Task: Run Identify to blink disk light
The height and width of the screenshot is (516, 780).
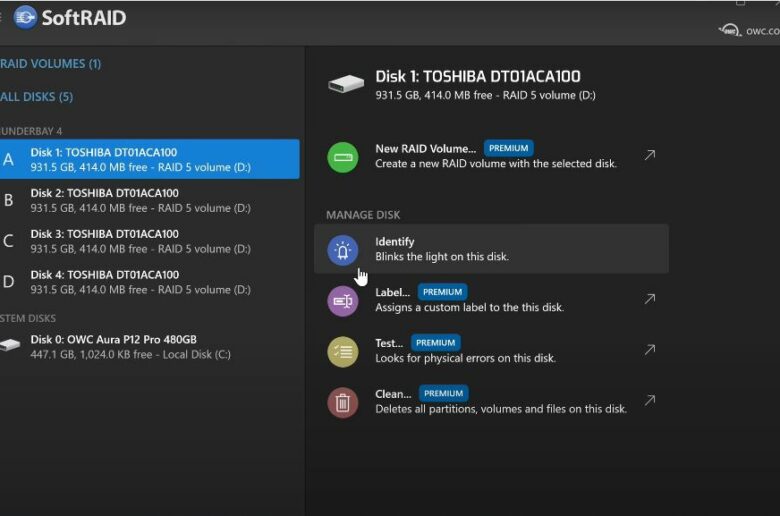Action: point(491,249)
